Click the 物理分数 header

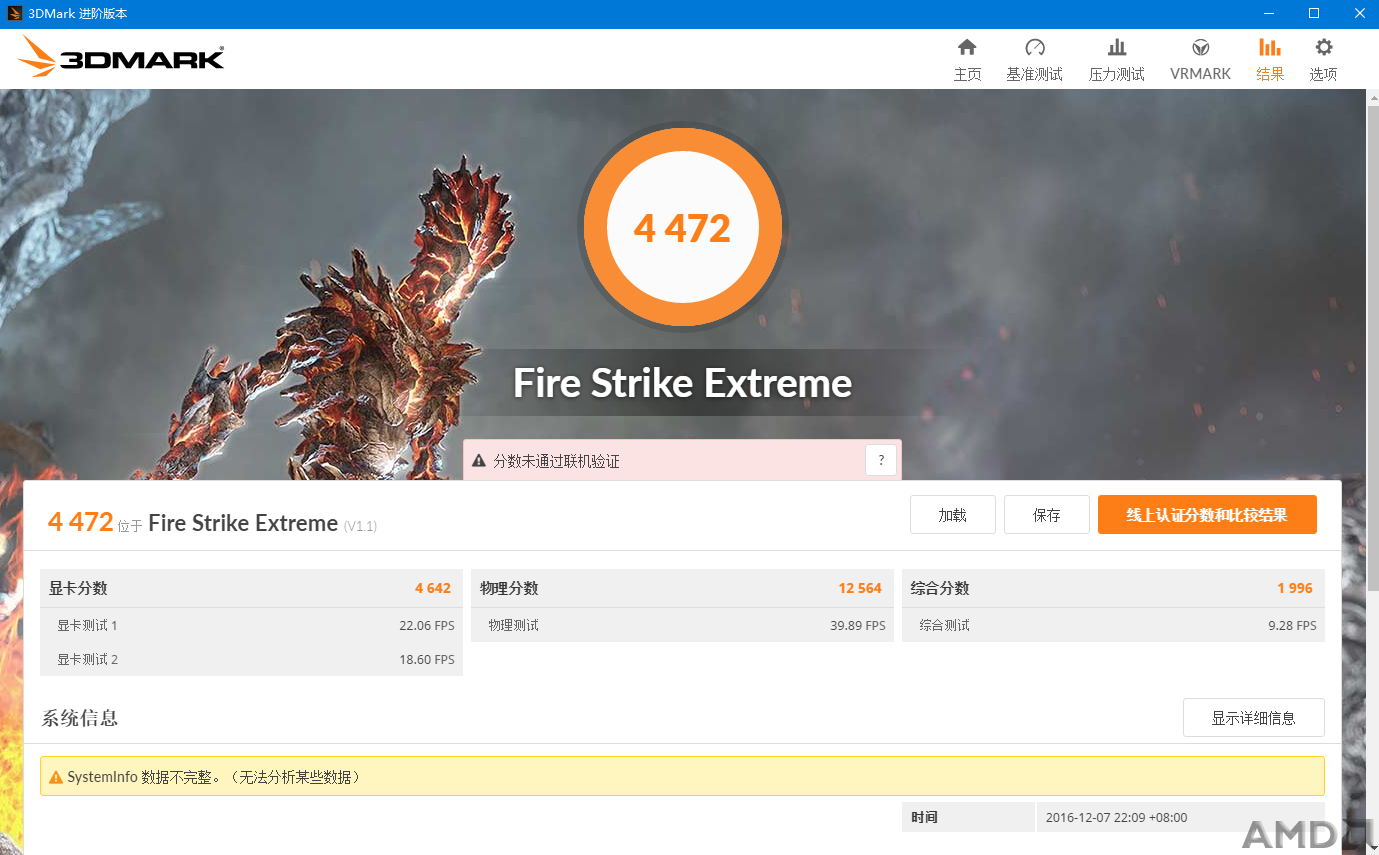(682, 588)
